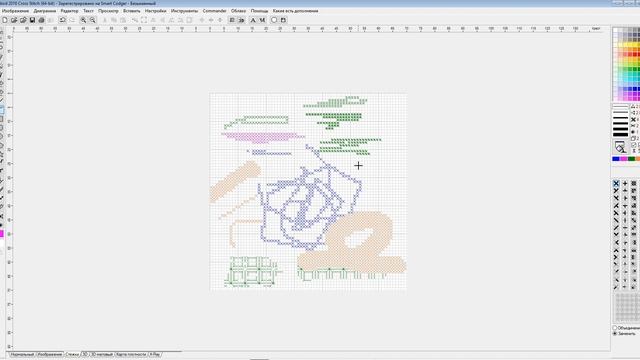Click the Zoom In magnifier icon
The image size is (640, 360).
[83, 20]
